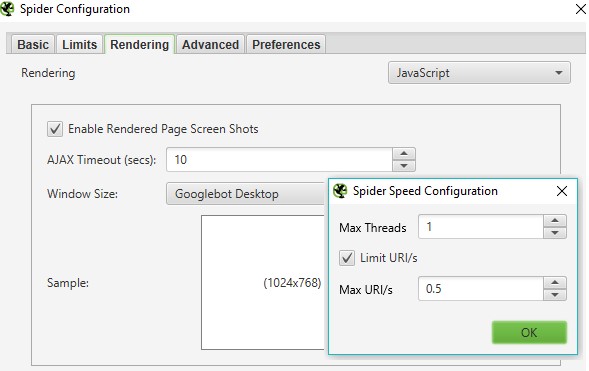Open the Advanced tab

(211, 44)
